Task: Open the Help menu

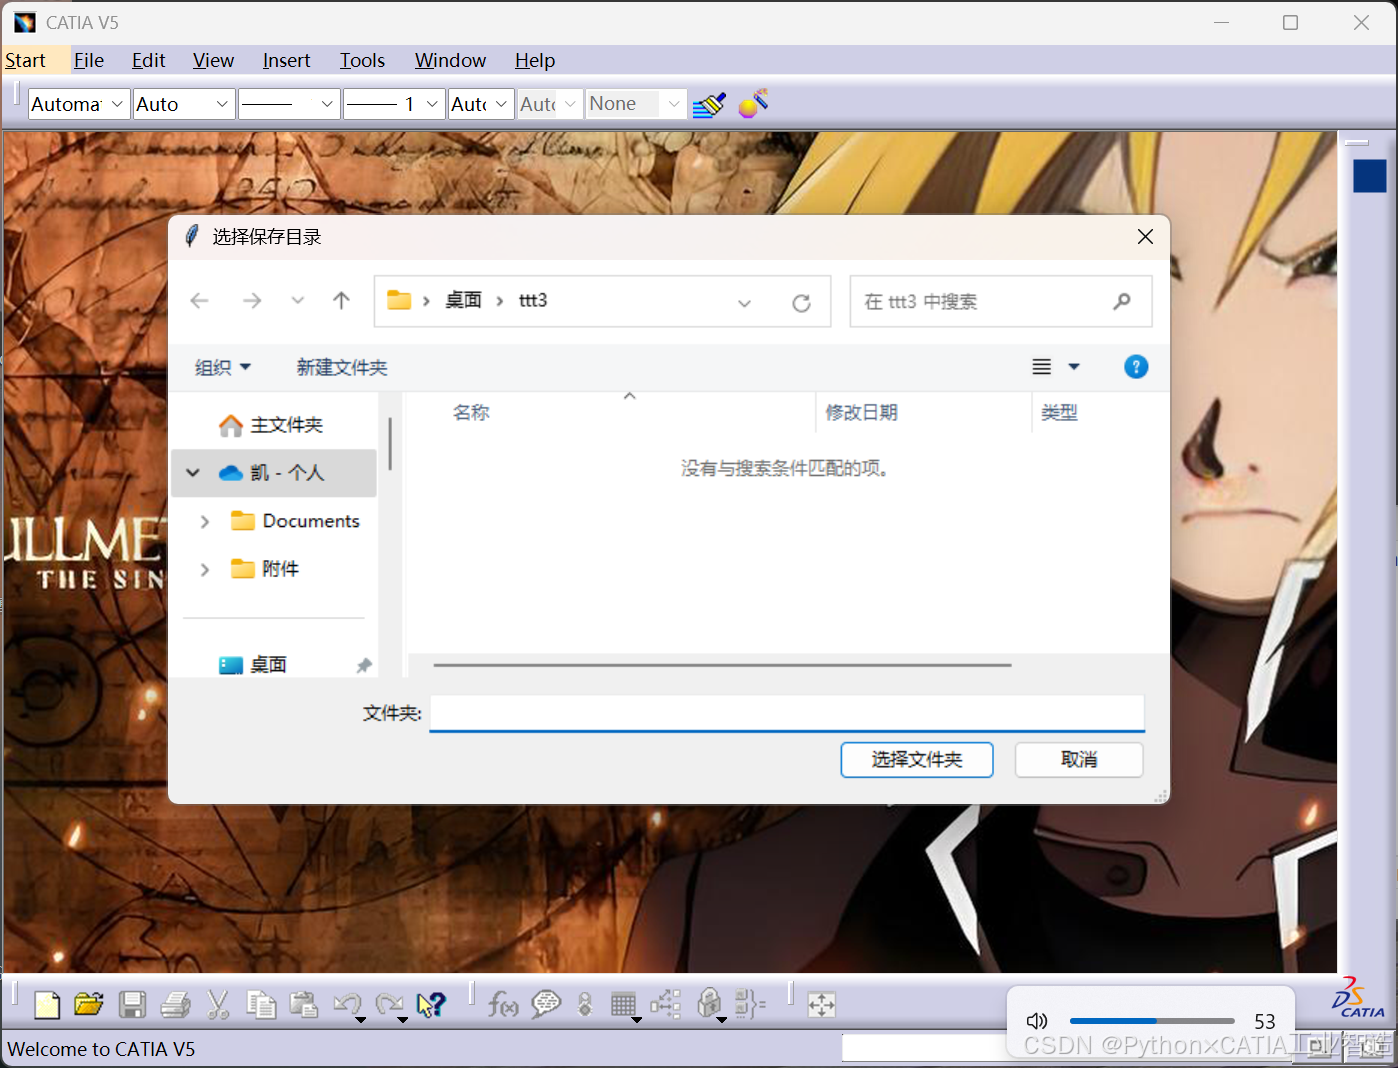Action: coord(535,61)
